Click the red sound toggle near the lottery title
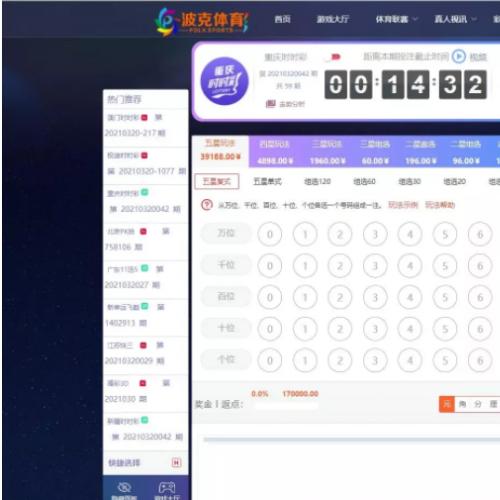This screenshot has height=500, width=500. [x=334, y=57]
